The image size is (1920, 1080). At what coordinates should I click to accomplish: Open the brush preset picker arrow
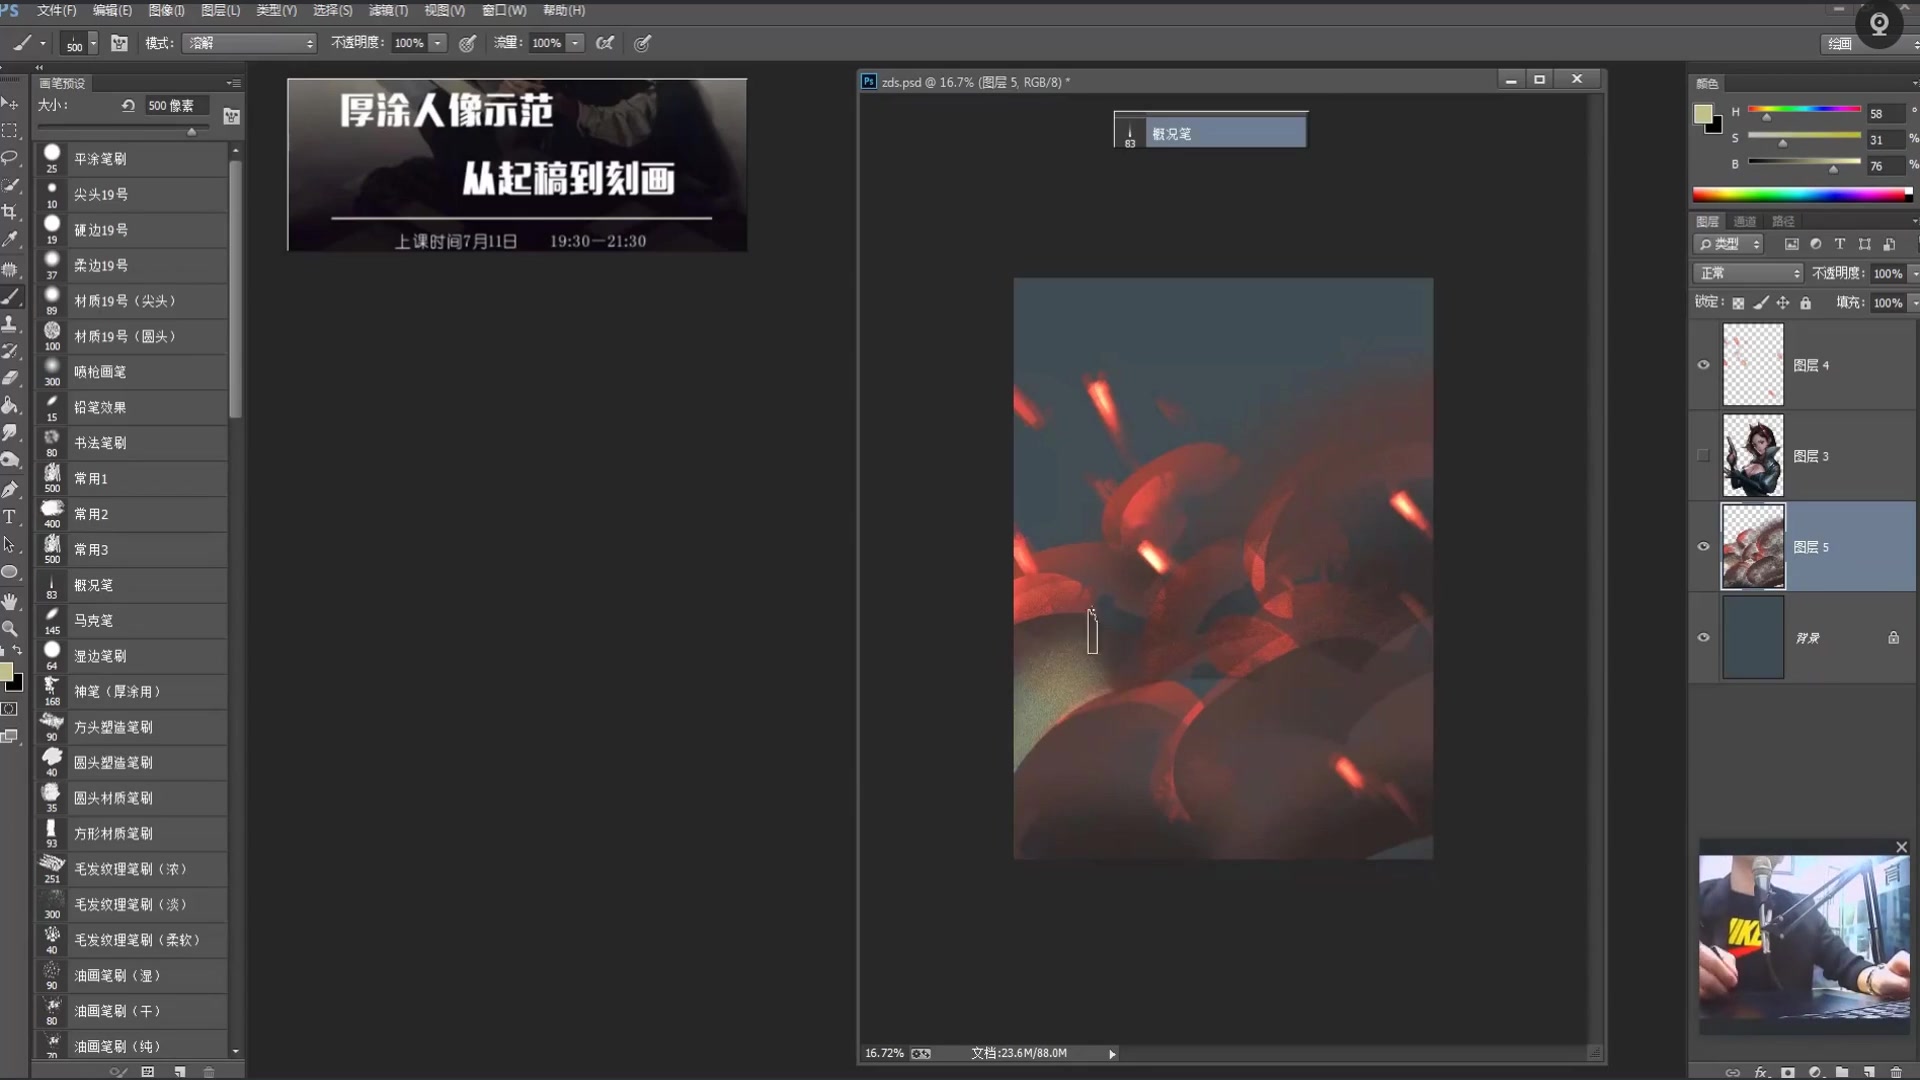tap(93, 43)
